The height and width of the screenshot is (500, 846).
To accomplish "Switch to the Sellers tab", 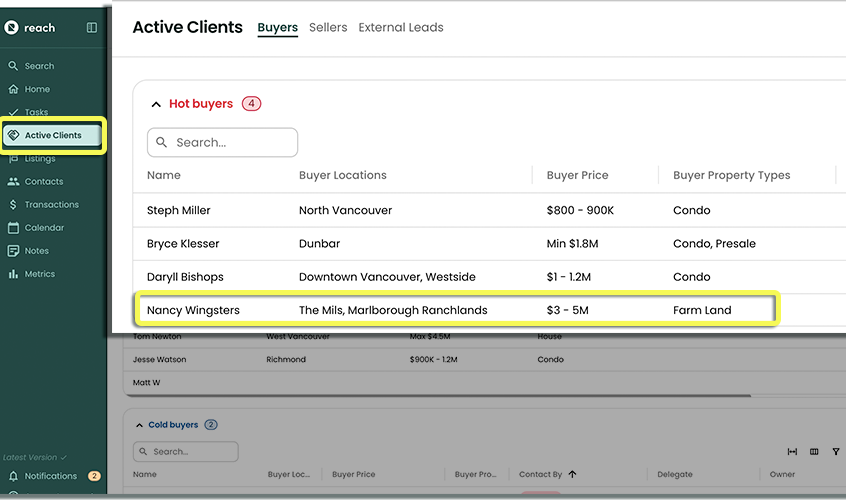I will pyautogui.click(x=328, y=28).
